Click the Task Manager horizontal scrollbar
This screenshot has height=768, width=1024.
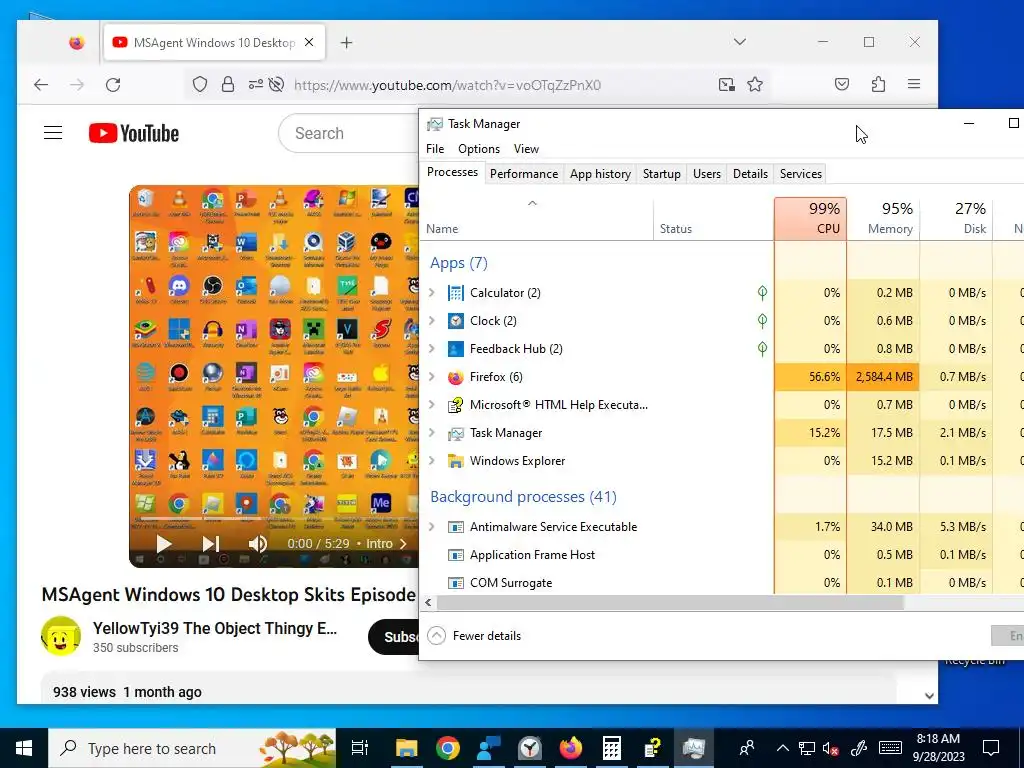click(x=669, y=602)
